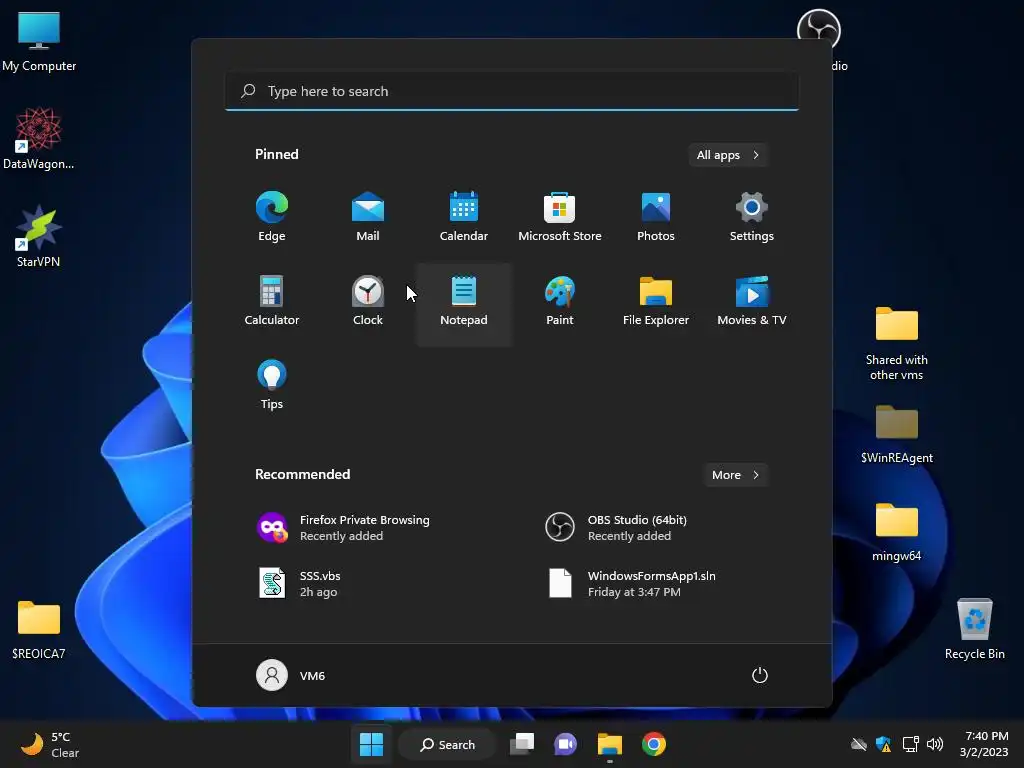Select the $WinREAgent desktop folder
The height and width of the screenshot is (768, 1024).
[x=896, y=434]
